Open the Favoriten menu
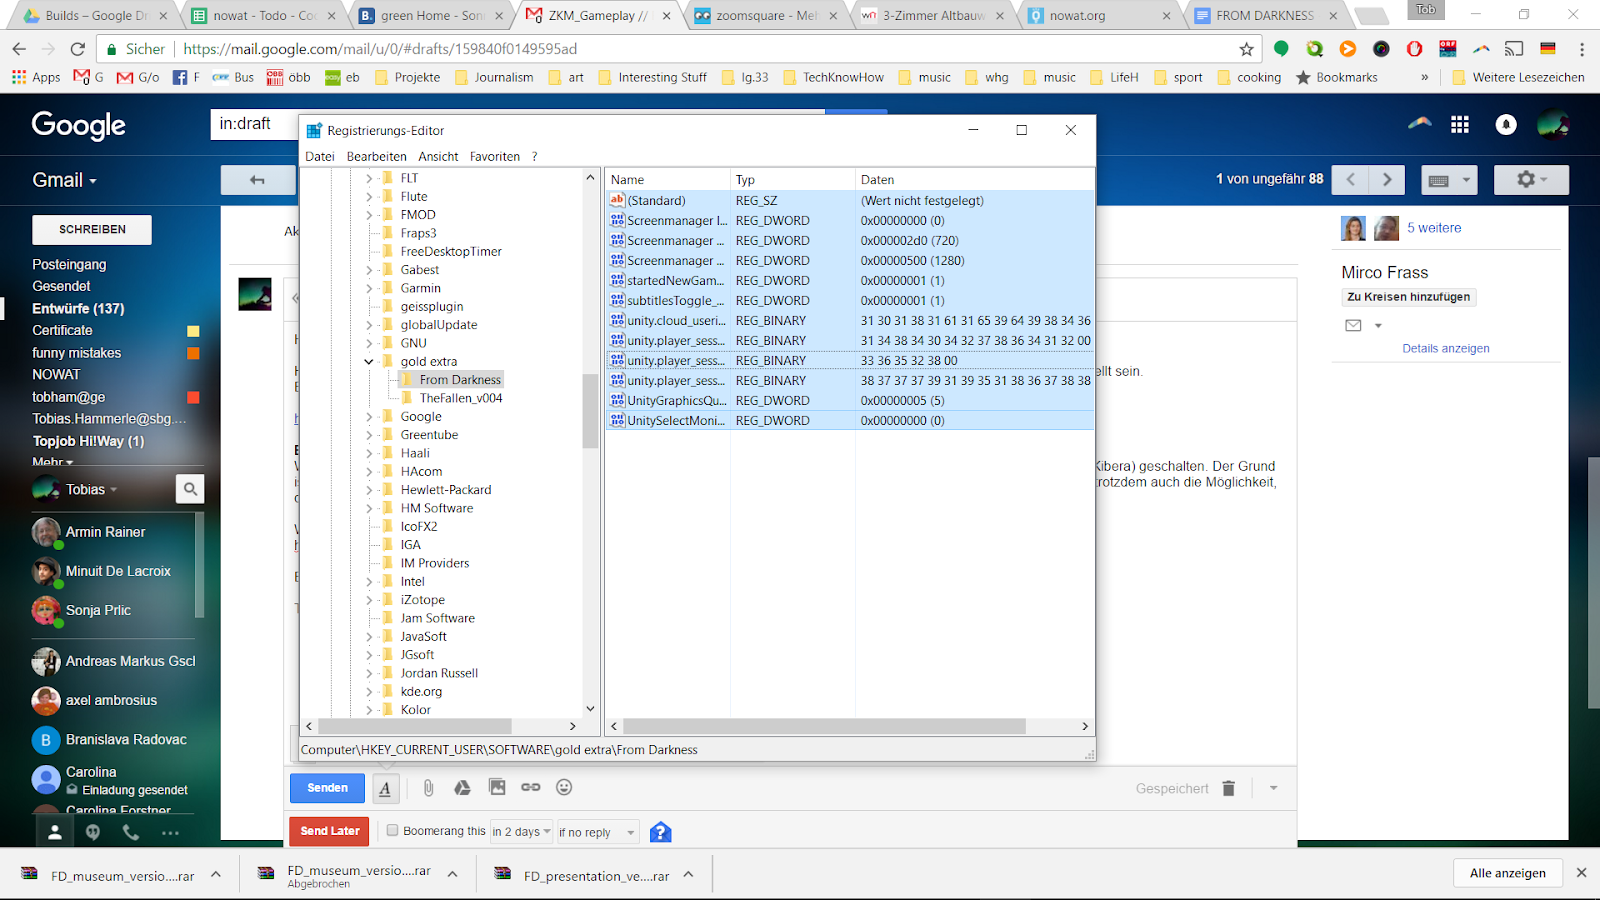Image resolution: width=1600 pixels, height=900 pixels. [x=495, y=156]
